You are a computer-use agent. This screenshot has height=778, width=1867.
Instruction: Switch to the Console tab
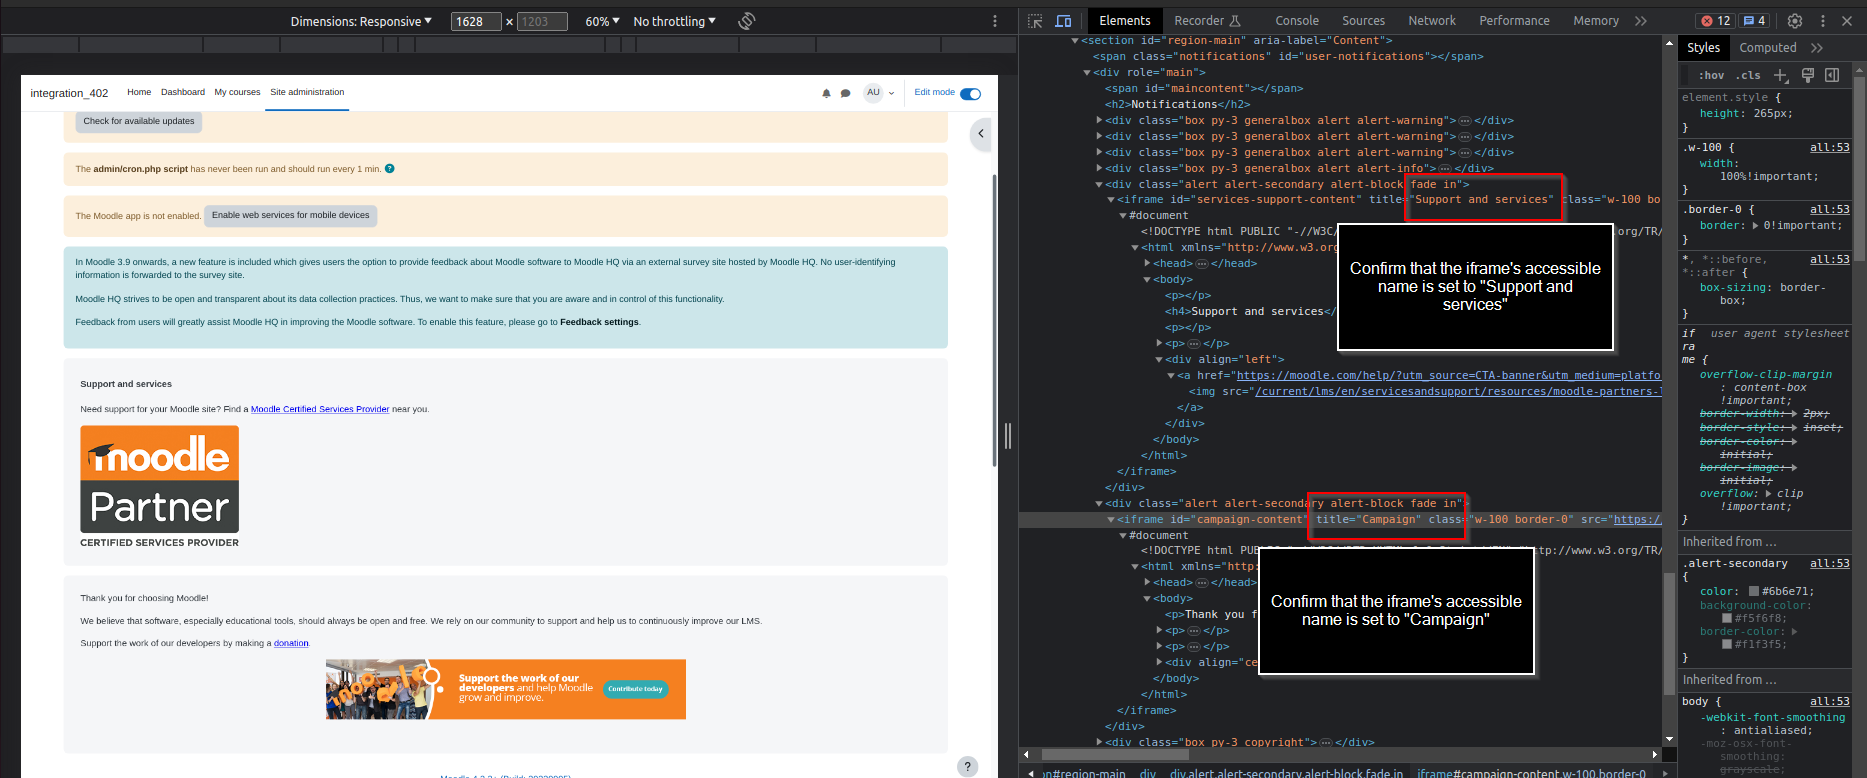coord(1297,21)
